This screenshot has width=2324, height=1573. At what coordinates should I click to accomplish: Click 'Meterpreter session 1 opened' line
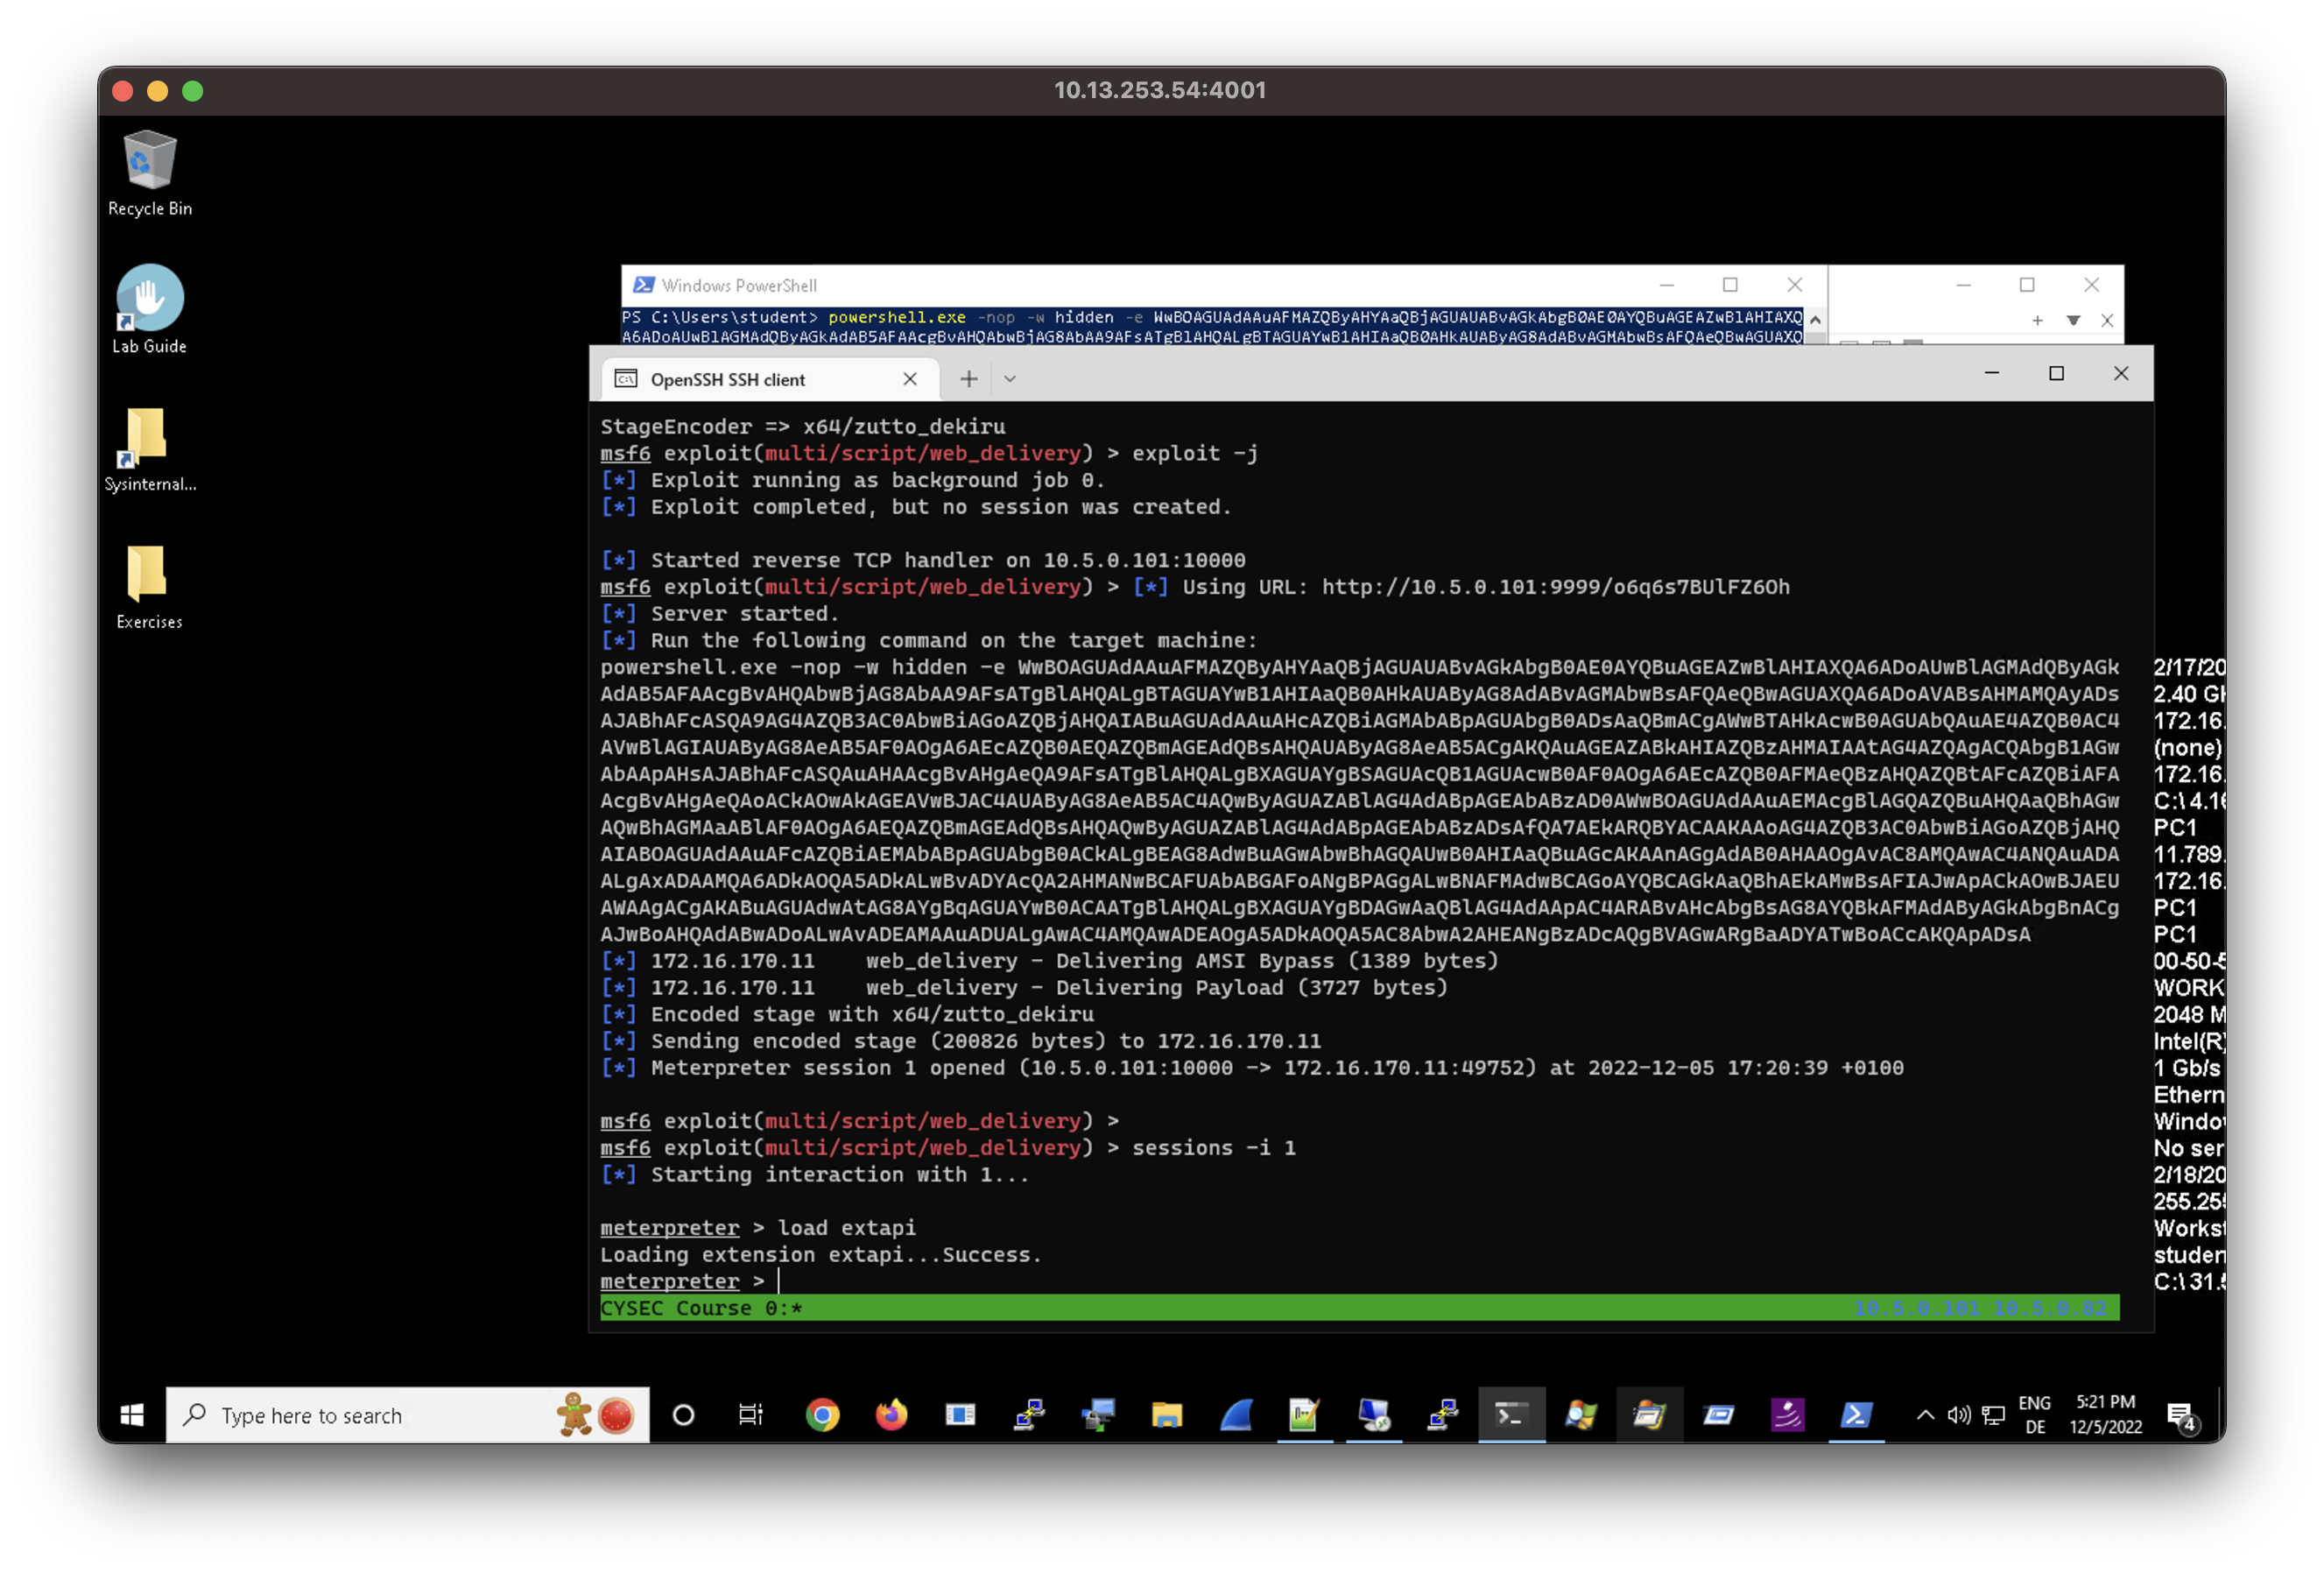[1252, 1068]
